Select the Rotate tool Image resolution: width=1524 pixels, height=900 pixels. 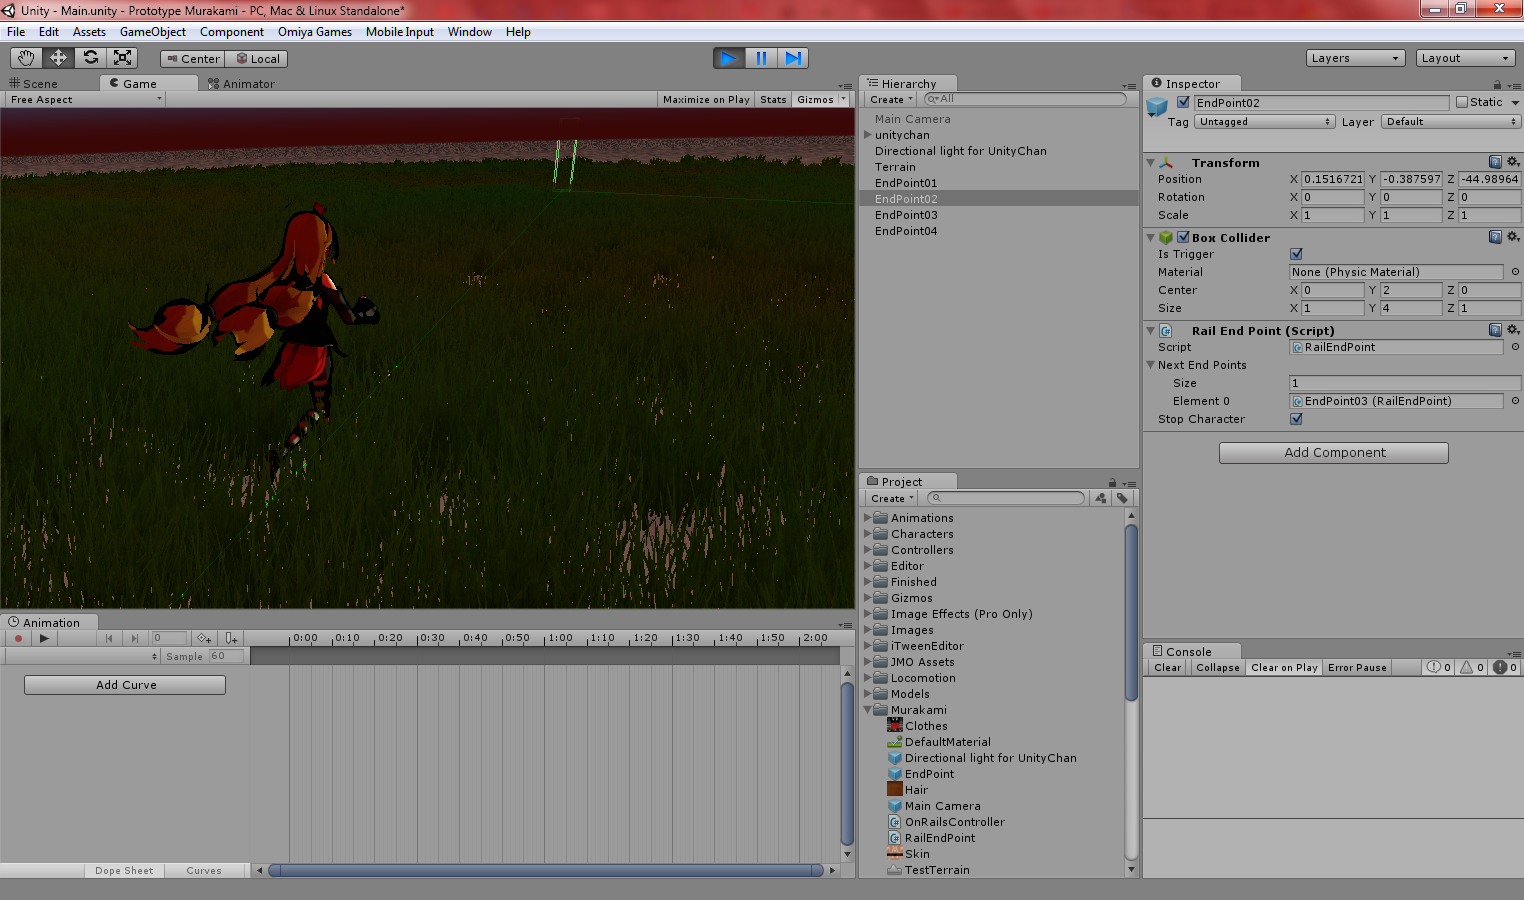[x=90, y=58]
